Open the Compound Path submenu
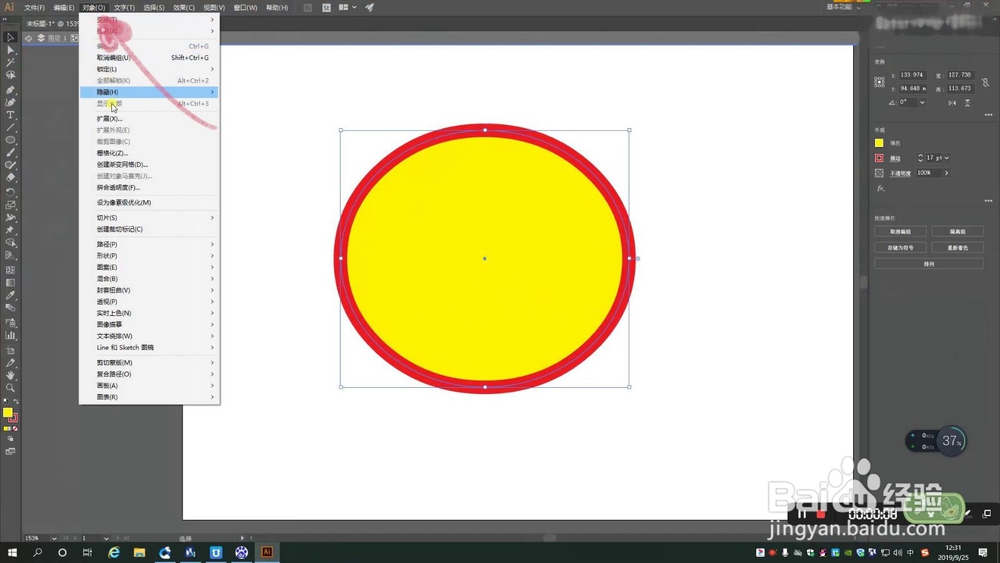The height and width of the screenshot is (563, 1000). click(x=149, y=374)
